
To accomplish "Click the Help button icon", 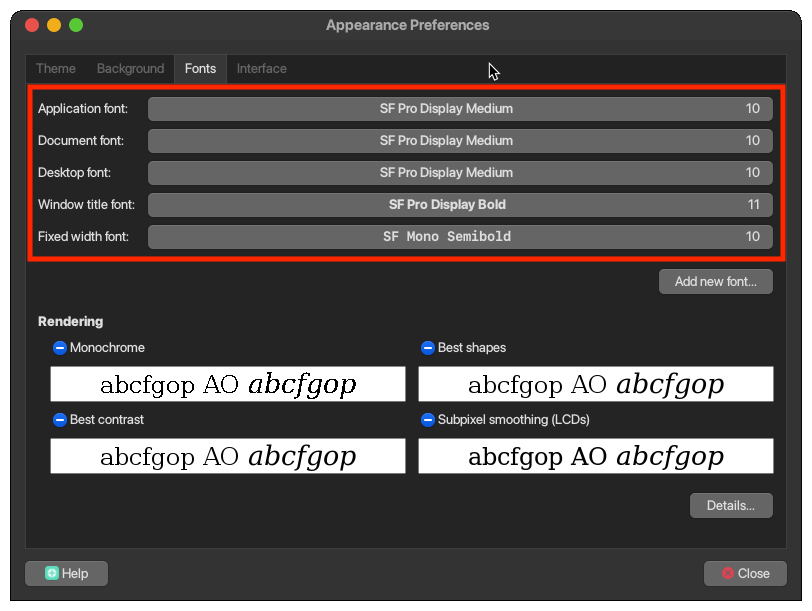I will click(x=52, y=573).
